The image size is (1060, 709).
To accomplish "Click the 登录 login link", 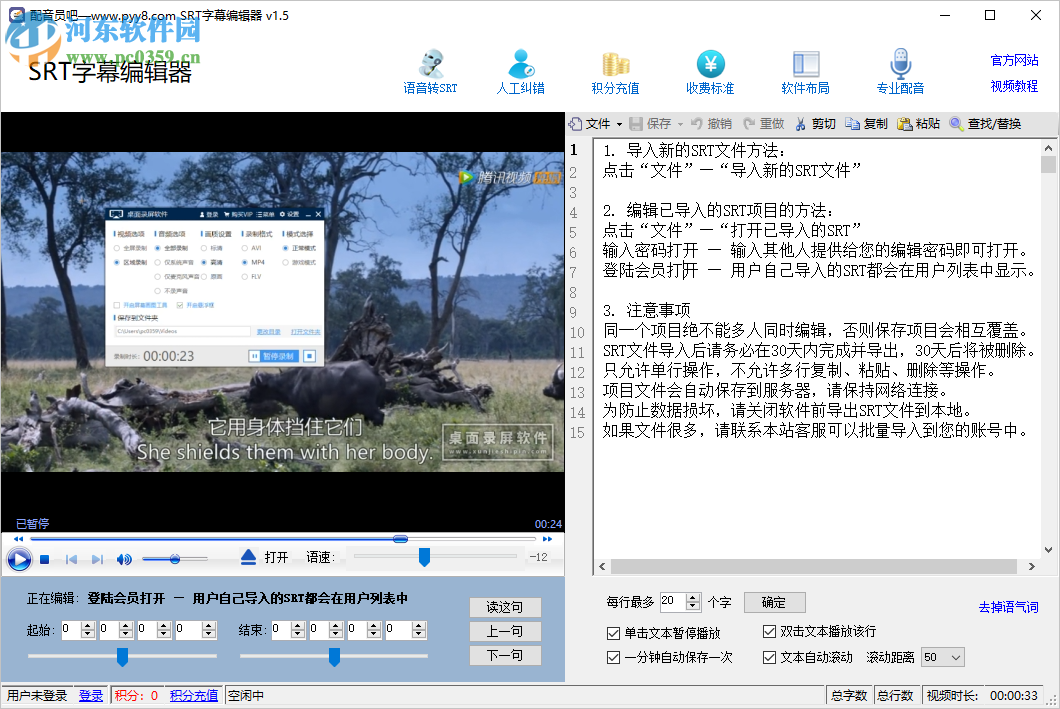I will (91, 695).
